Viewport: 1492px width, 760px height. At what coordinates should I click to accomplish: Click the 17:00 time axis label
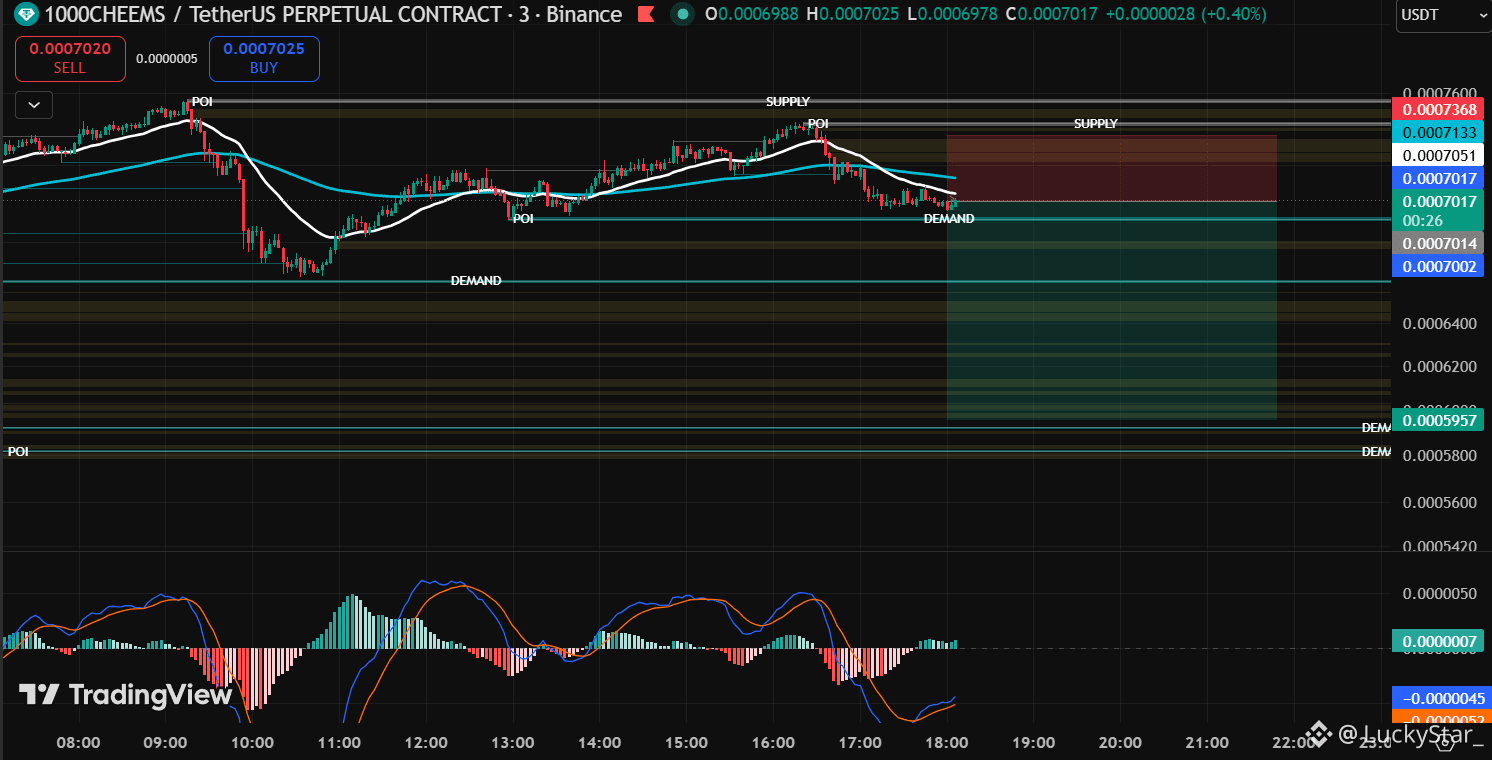860,742
